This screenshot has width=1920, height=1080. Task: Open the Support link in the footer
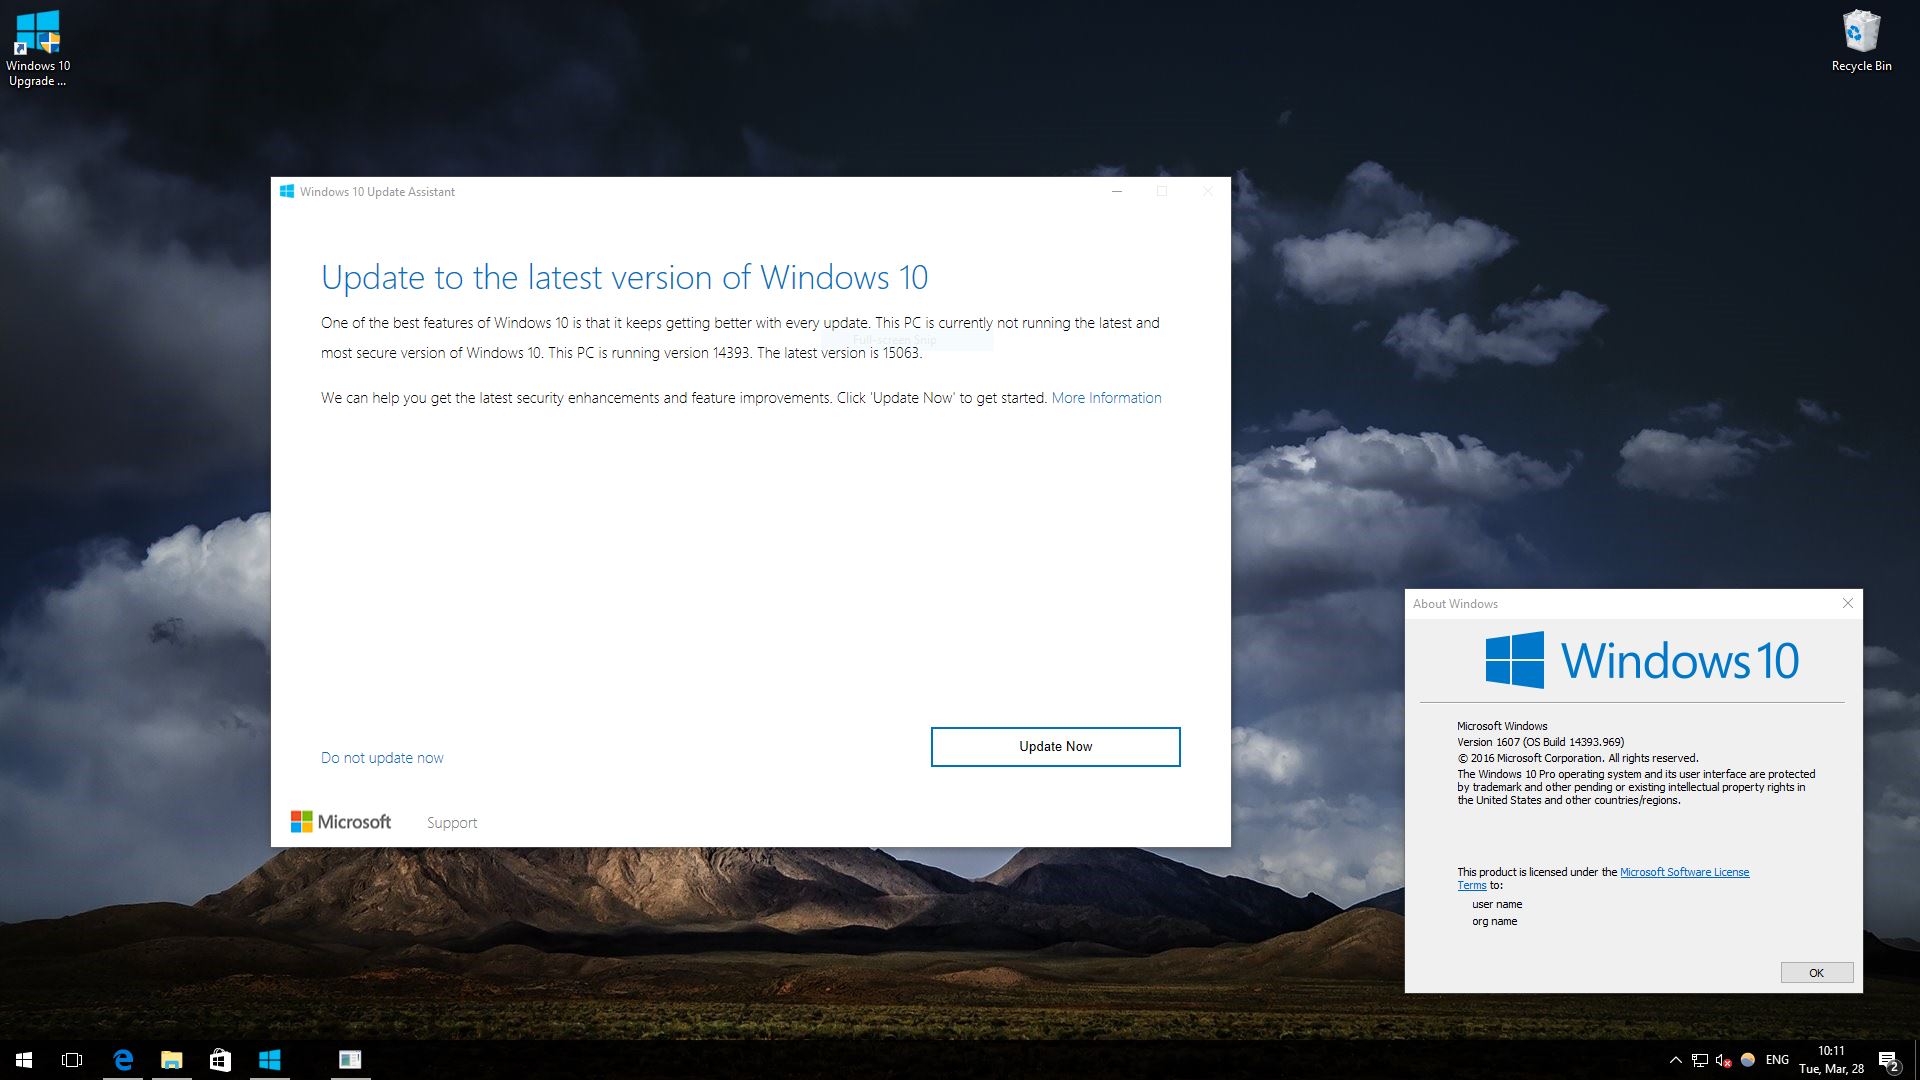pos(452,823)
